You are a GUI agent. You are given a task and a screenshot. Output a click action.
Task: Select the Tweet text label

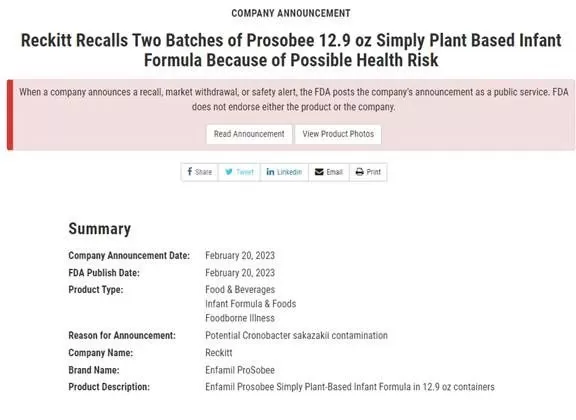pyautogui.click(x=245, y=172)
